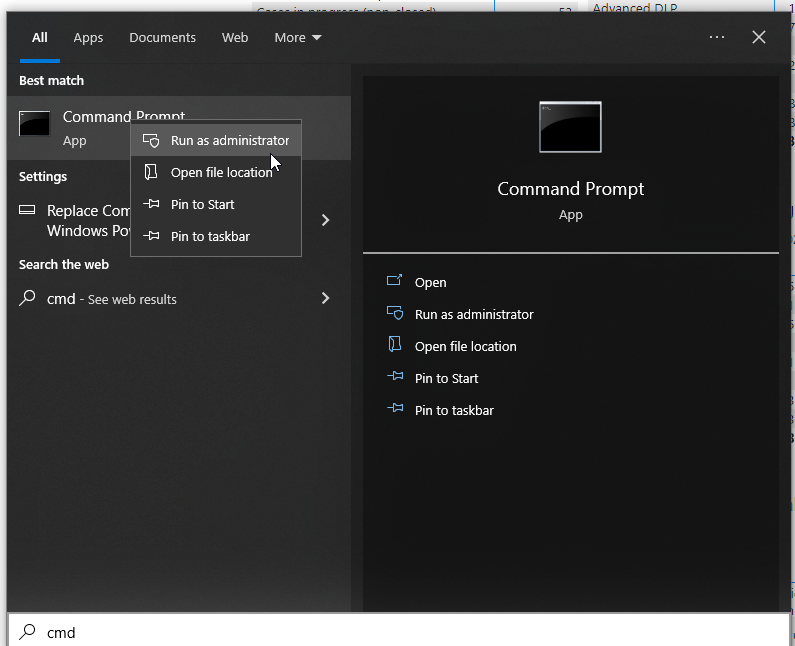Viewport: 795px width, 646px height.
Task: Close the search panel with the X button
Action: (759, 37)
